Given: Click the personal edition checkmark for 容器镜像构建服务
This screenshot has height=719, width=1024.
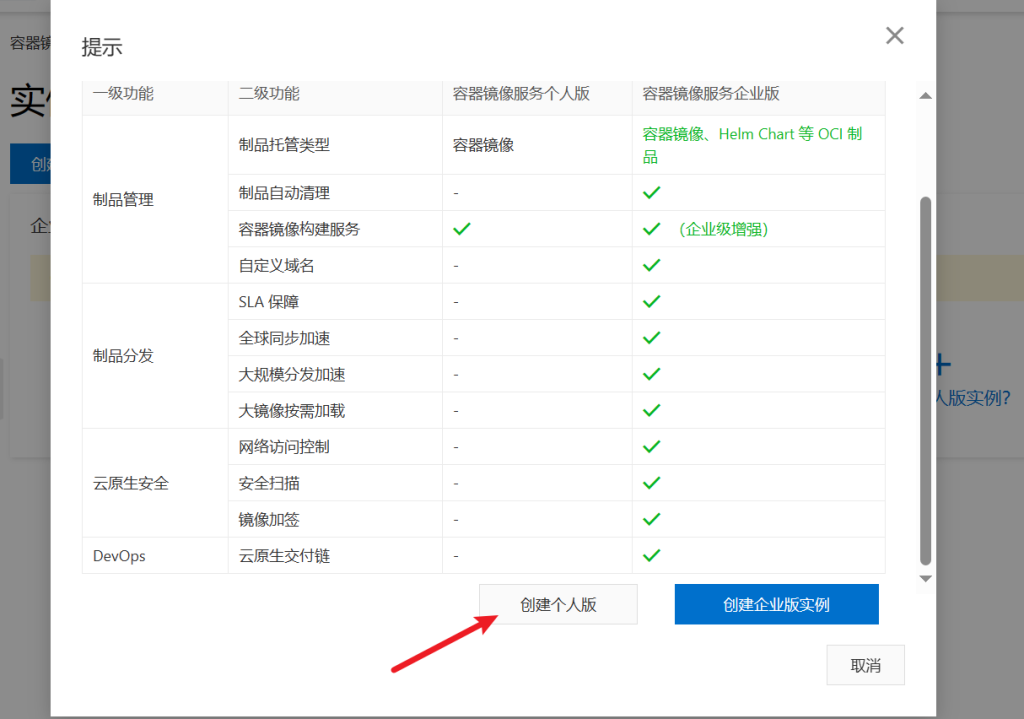Looking at the screenshot, I should point(461,229).
